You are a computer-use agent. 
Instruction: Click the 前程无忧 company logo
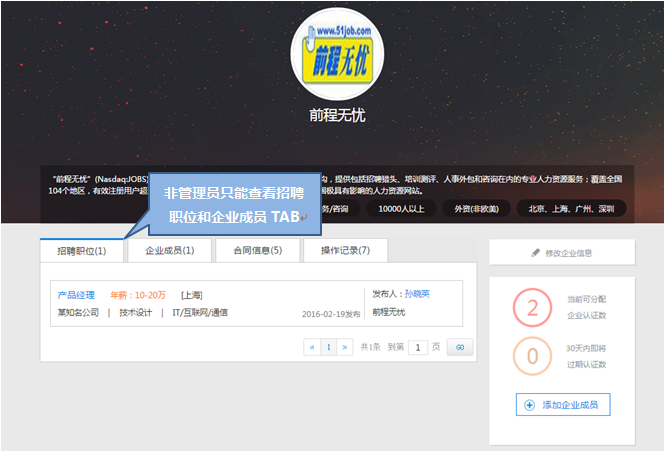338,54
